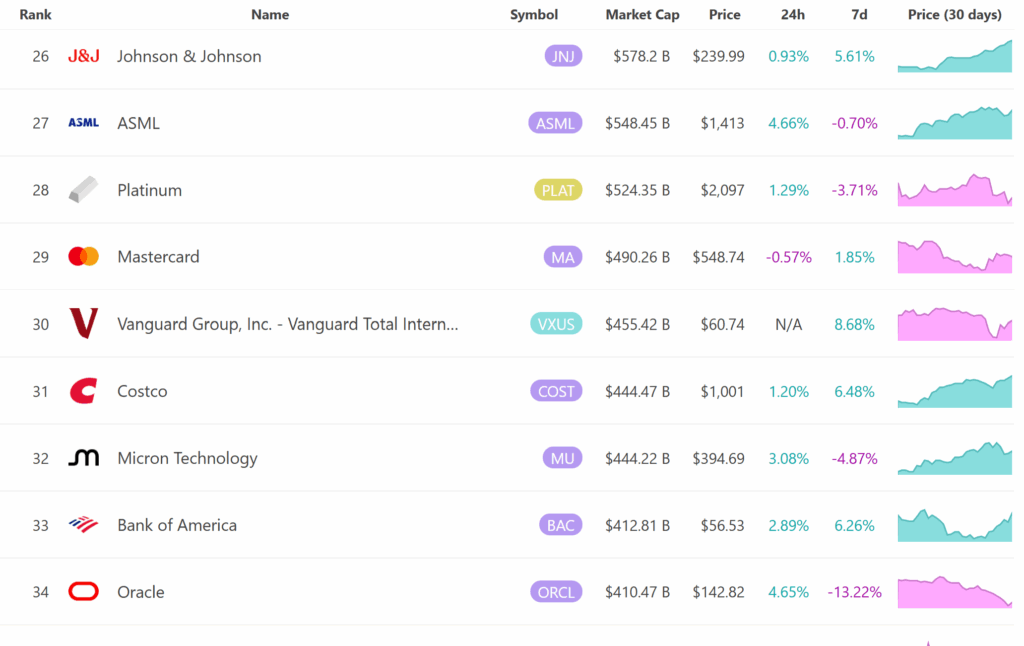Click the Micron Technology logo icon
Screen dimensions: 1024x646
click(83, 458)
